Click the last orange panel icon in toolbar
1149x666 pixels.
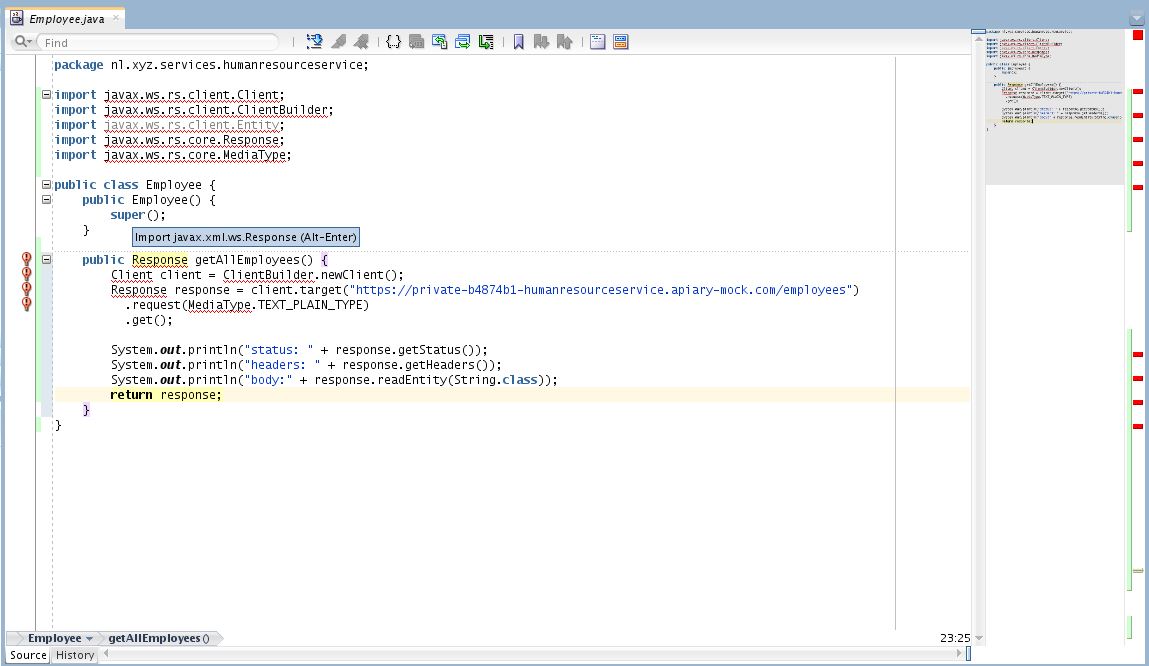620,42
